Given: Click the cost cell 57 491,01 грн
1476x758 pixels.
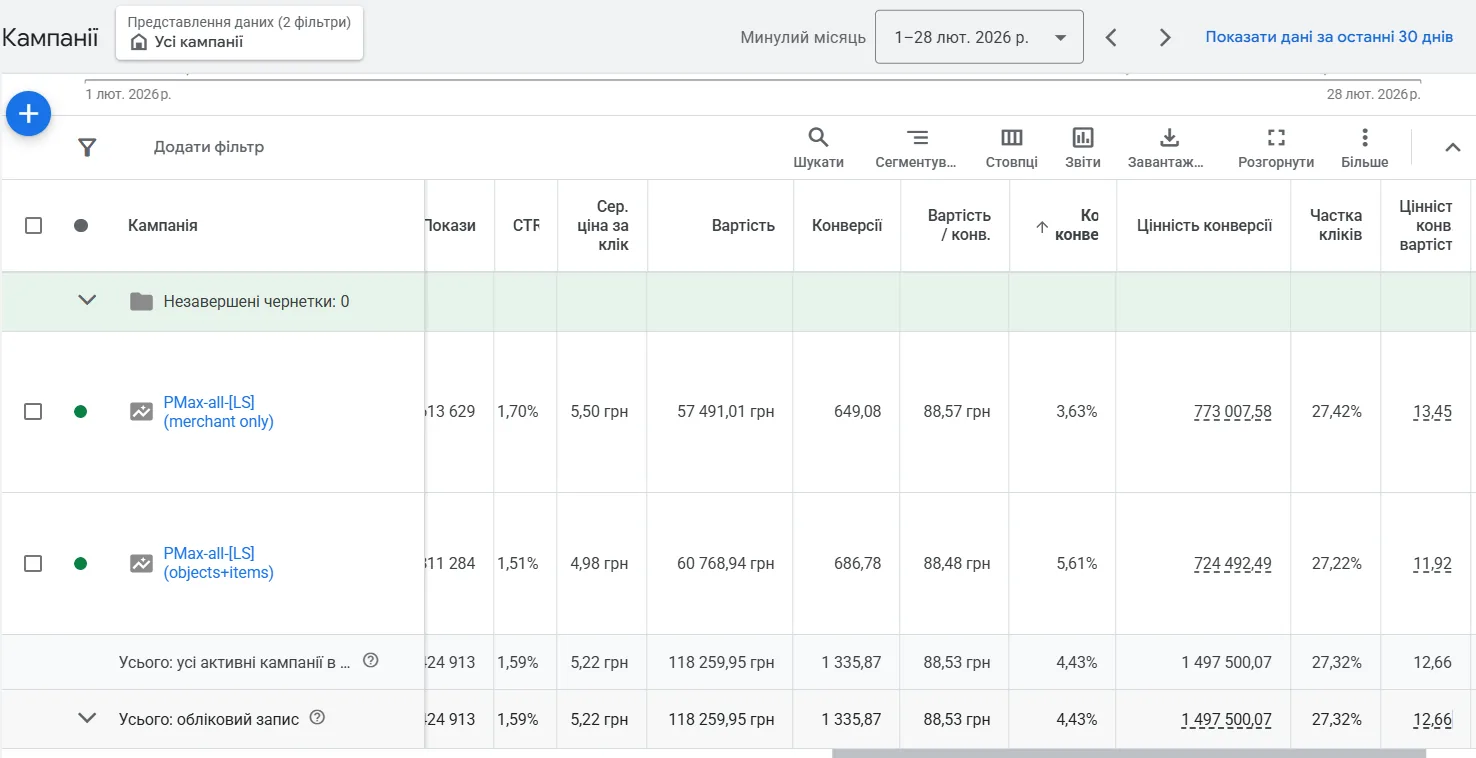Looking at the screenshot, I should click(x=725, y=411).
